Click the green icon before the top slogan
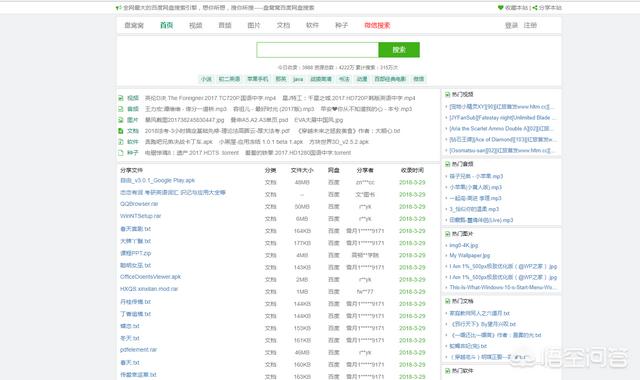The height and width of the screenshot is (380, 640). point(118,8)
